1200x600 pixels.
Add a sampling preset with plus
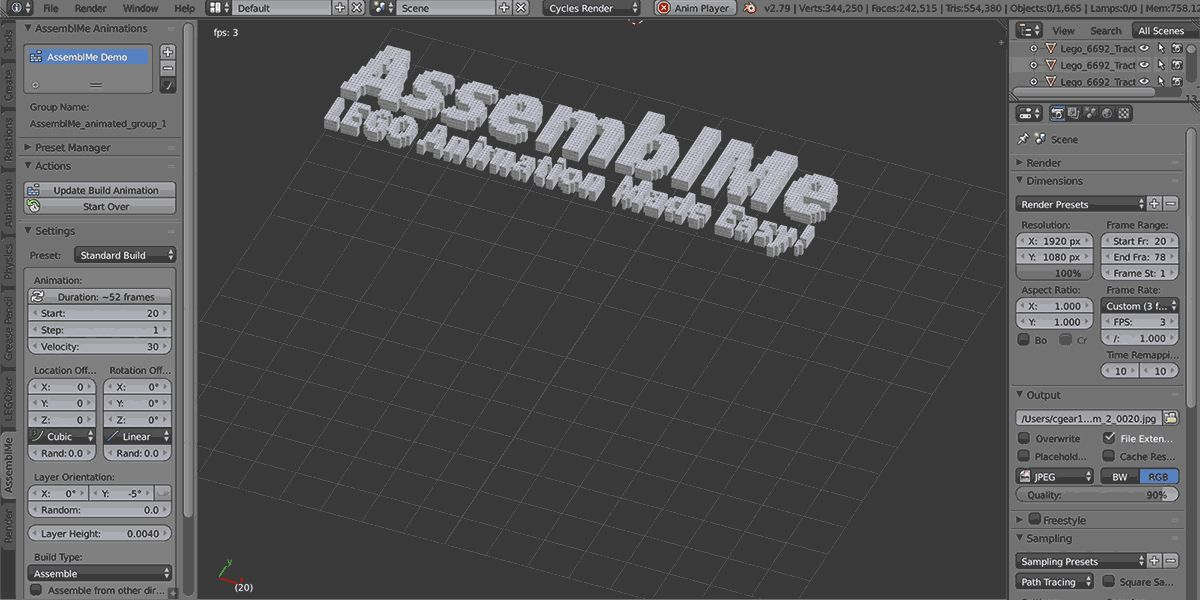click(1154, 561)
